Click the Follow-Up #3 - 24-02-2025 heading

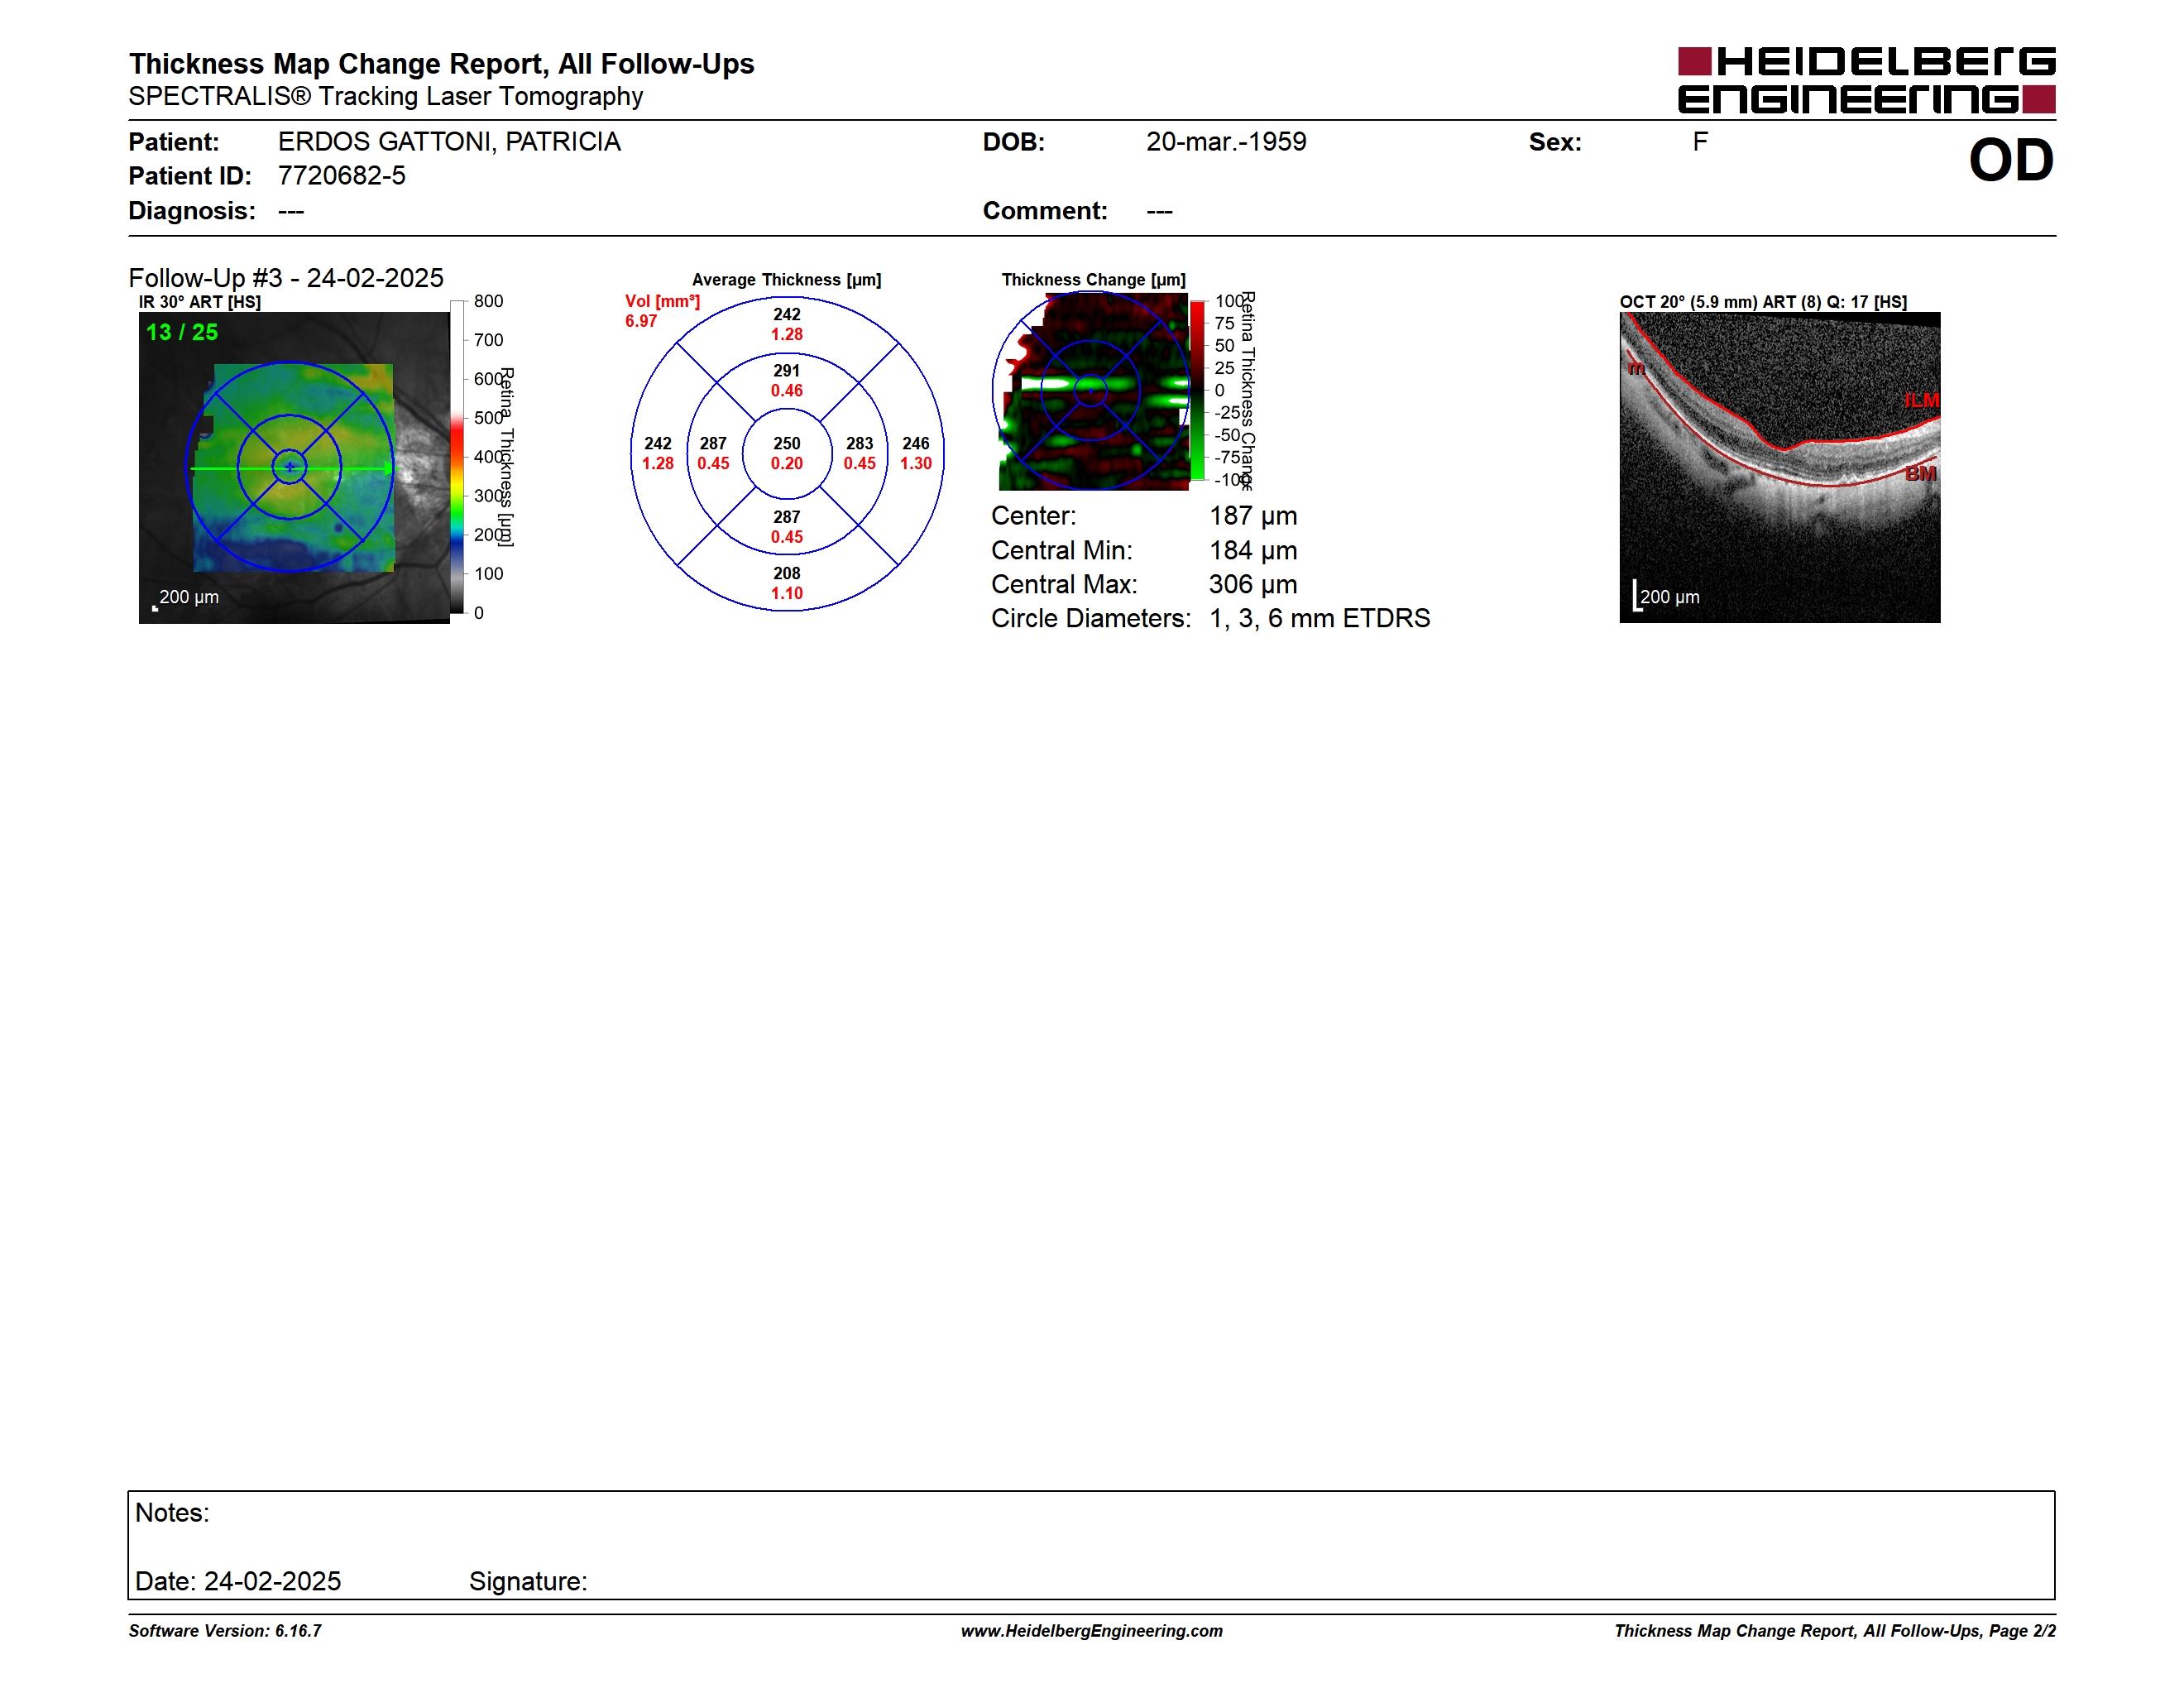pyautogui.click(x=286, y=278)
